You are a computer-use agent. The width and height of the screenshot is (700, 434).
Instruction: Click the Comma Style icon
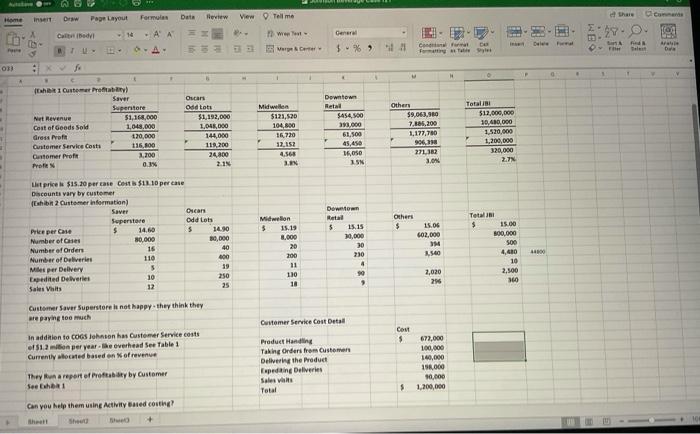pyautogui.click(x=370, y=48)
